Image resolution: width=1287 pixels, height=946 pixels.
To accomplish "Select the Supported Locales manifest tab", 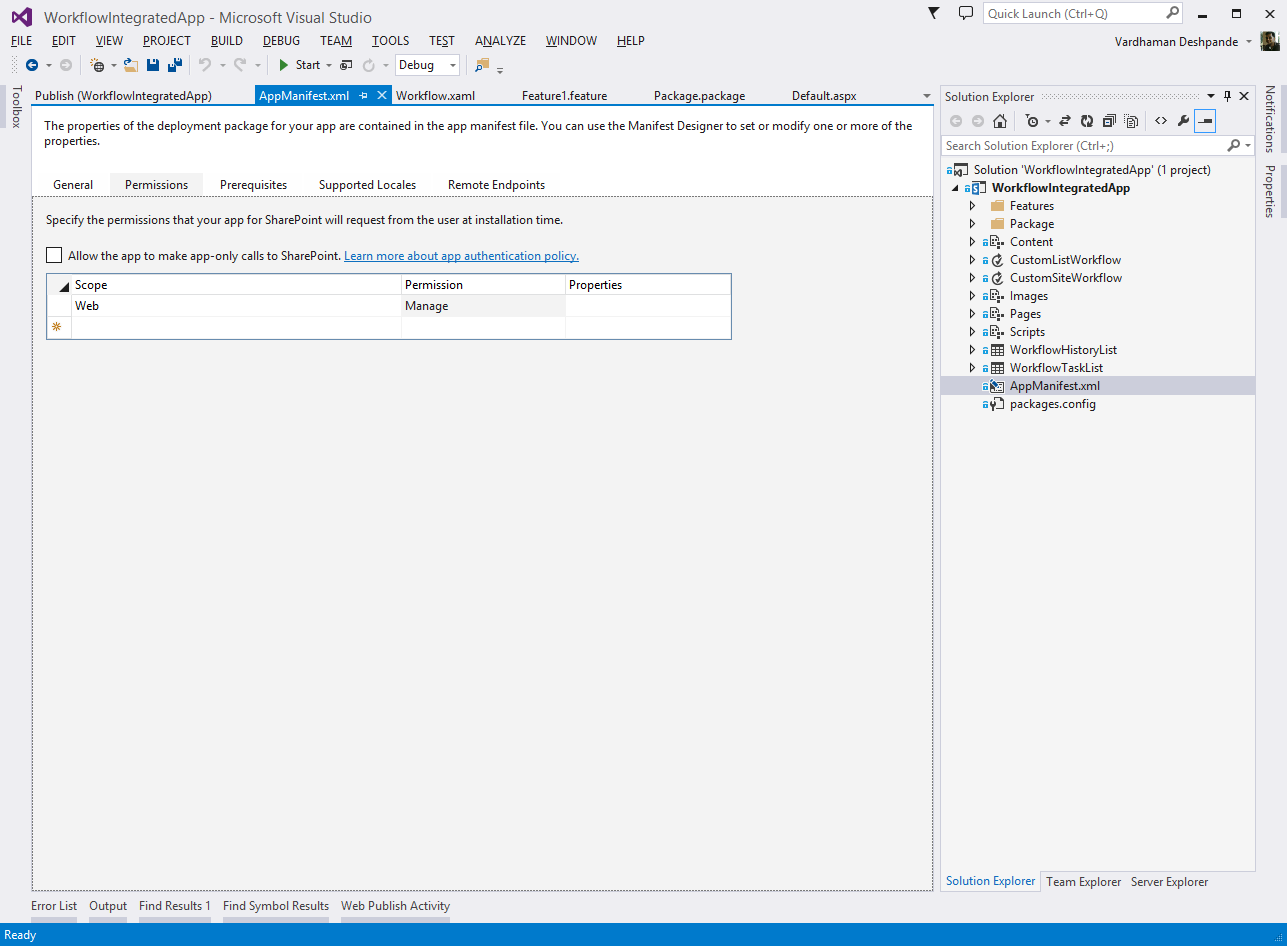I will (x=367, y=185).
